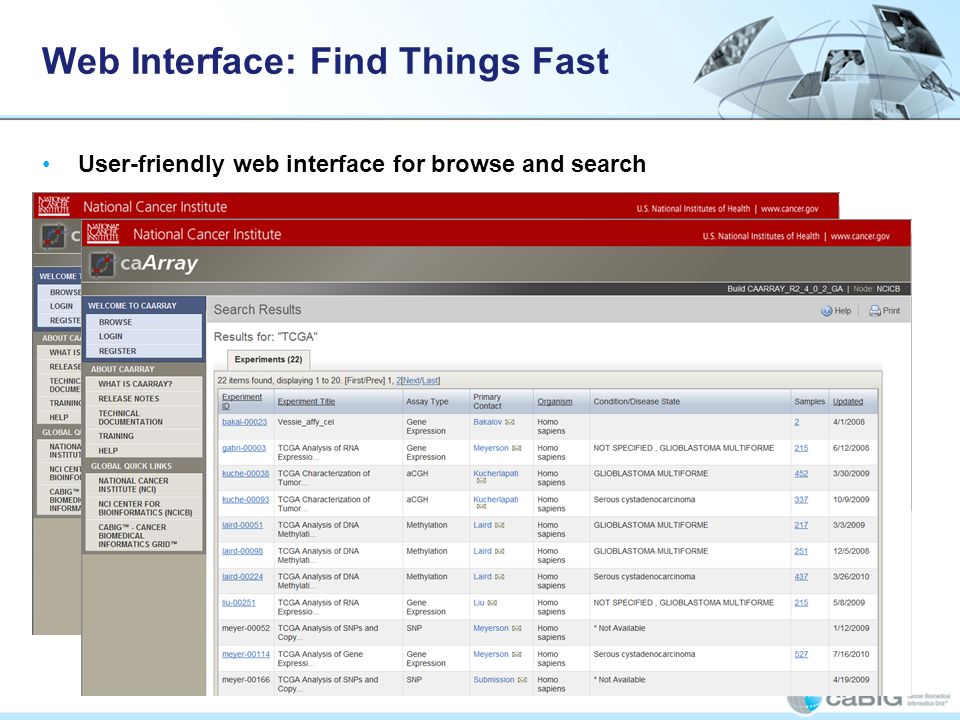Open experiment laird-00051
Viewport: 960px width, 720px height.
(242, 525)
